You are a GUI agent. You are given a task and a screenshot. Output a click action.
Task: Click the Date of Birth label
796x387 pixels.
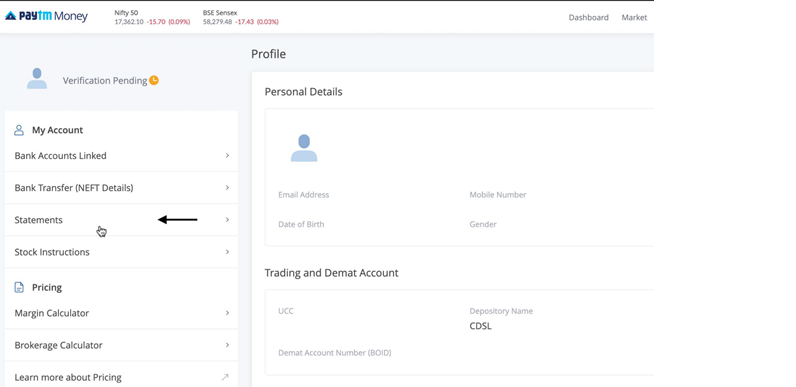(301, 224)
